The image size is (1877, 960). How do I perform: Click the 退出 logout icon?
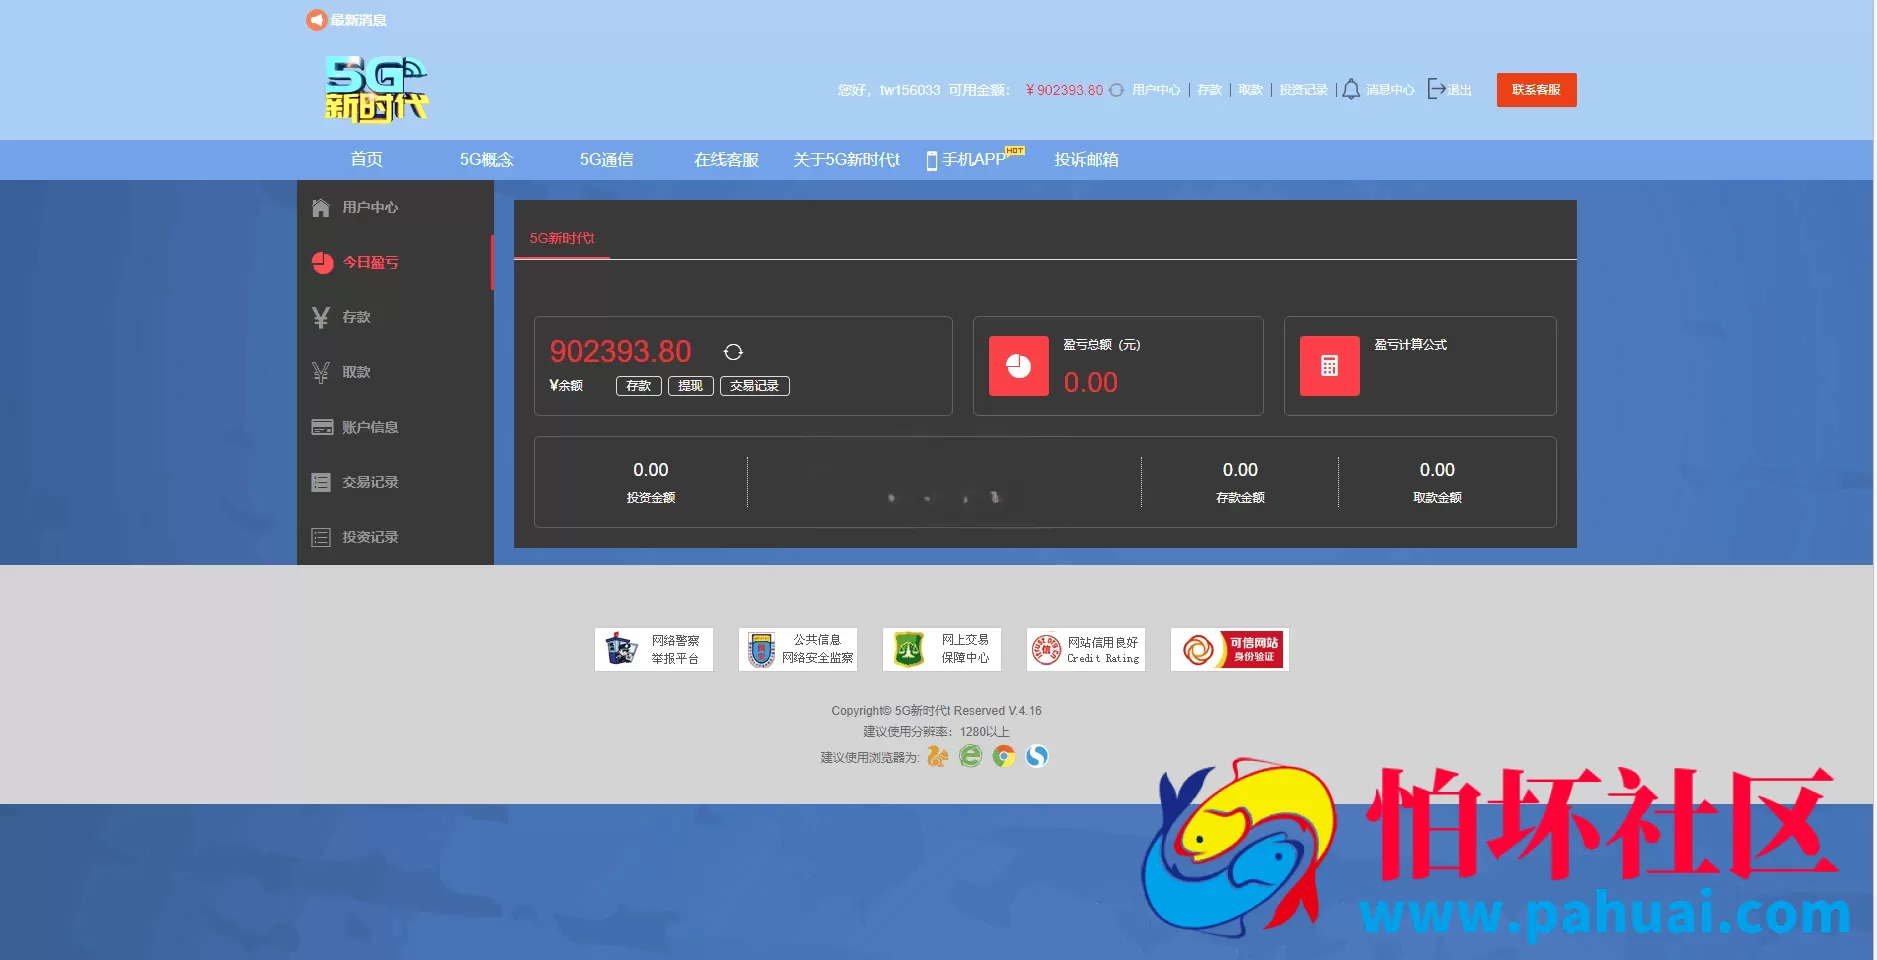coord(1436,89)
